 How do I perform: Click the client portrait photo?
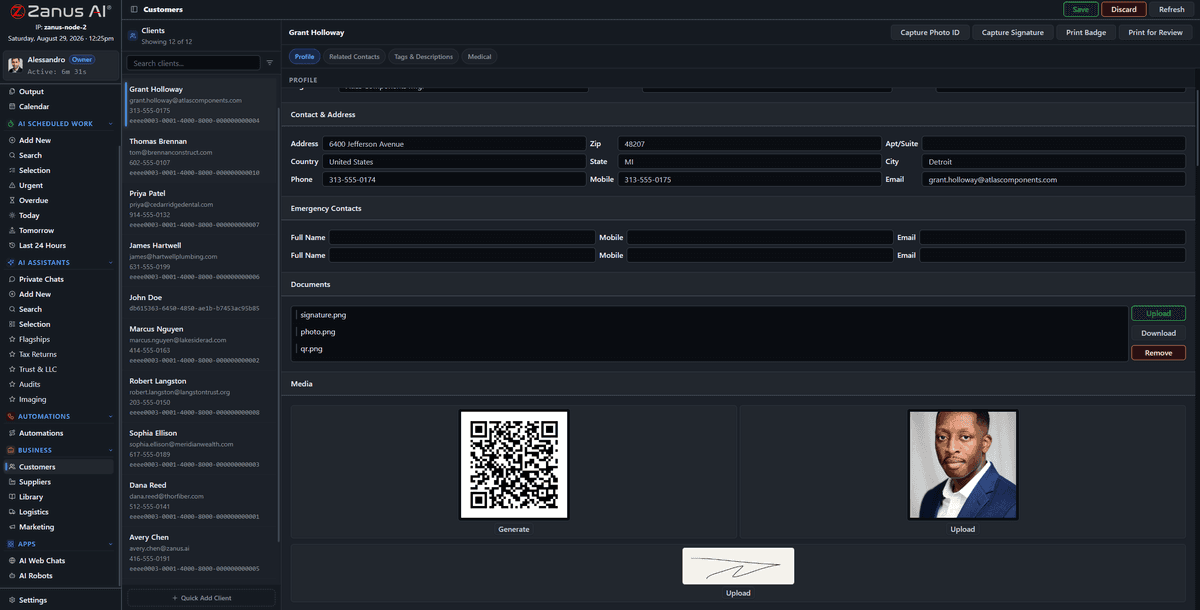click(963, 465)
